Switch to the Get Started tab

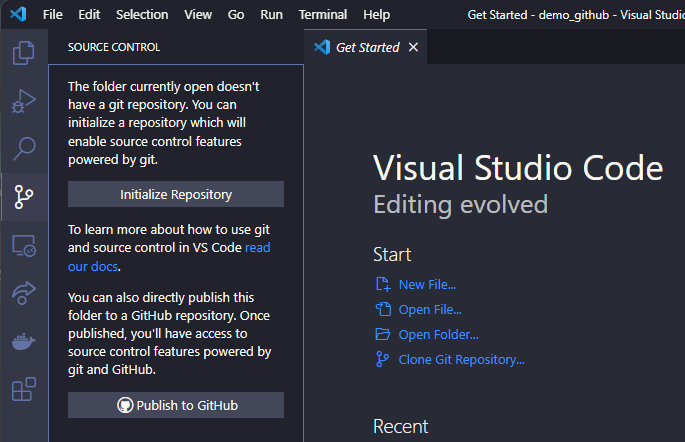[366, 47]
